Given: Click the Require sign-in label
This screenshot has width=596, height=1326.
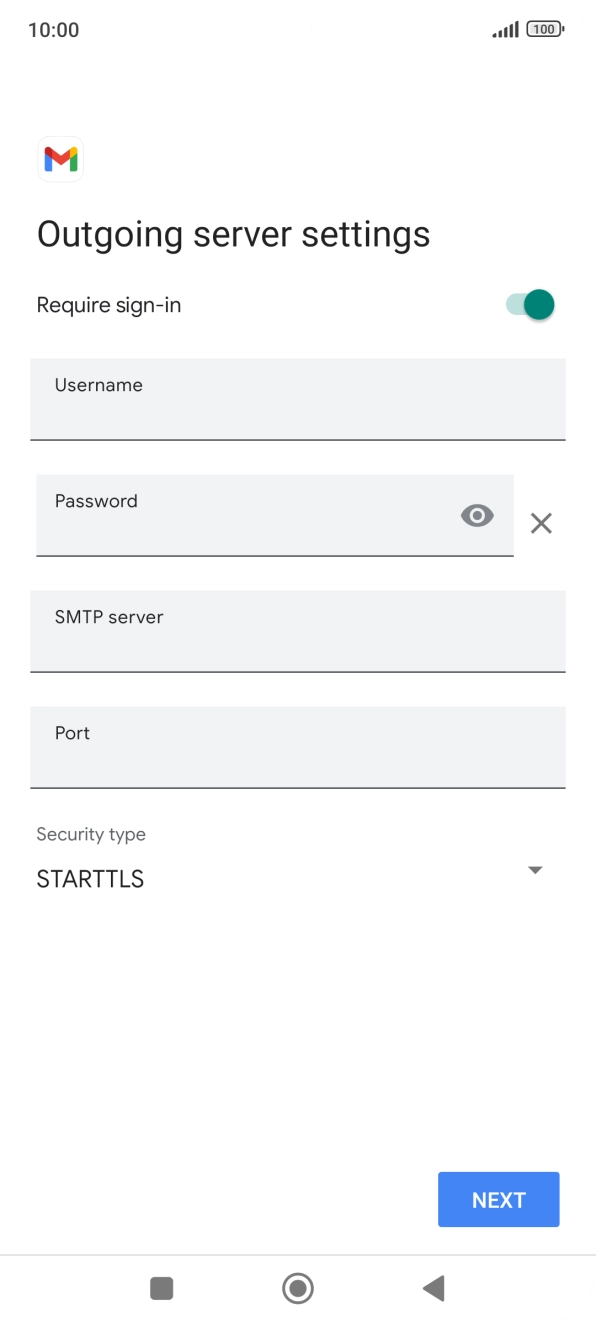Looking at the screenshot, I should tap(108, 304).
